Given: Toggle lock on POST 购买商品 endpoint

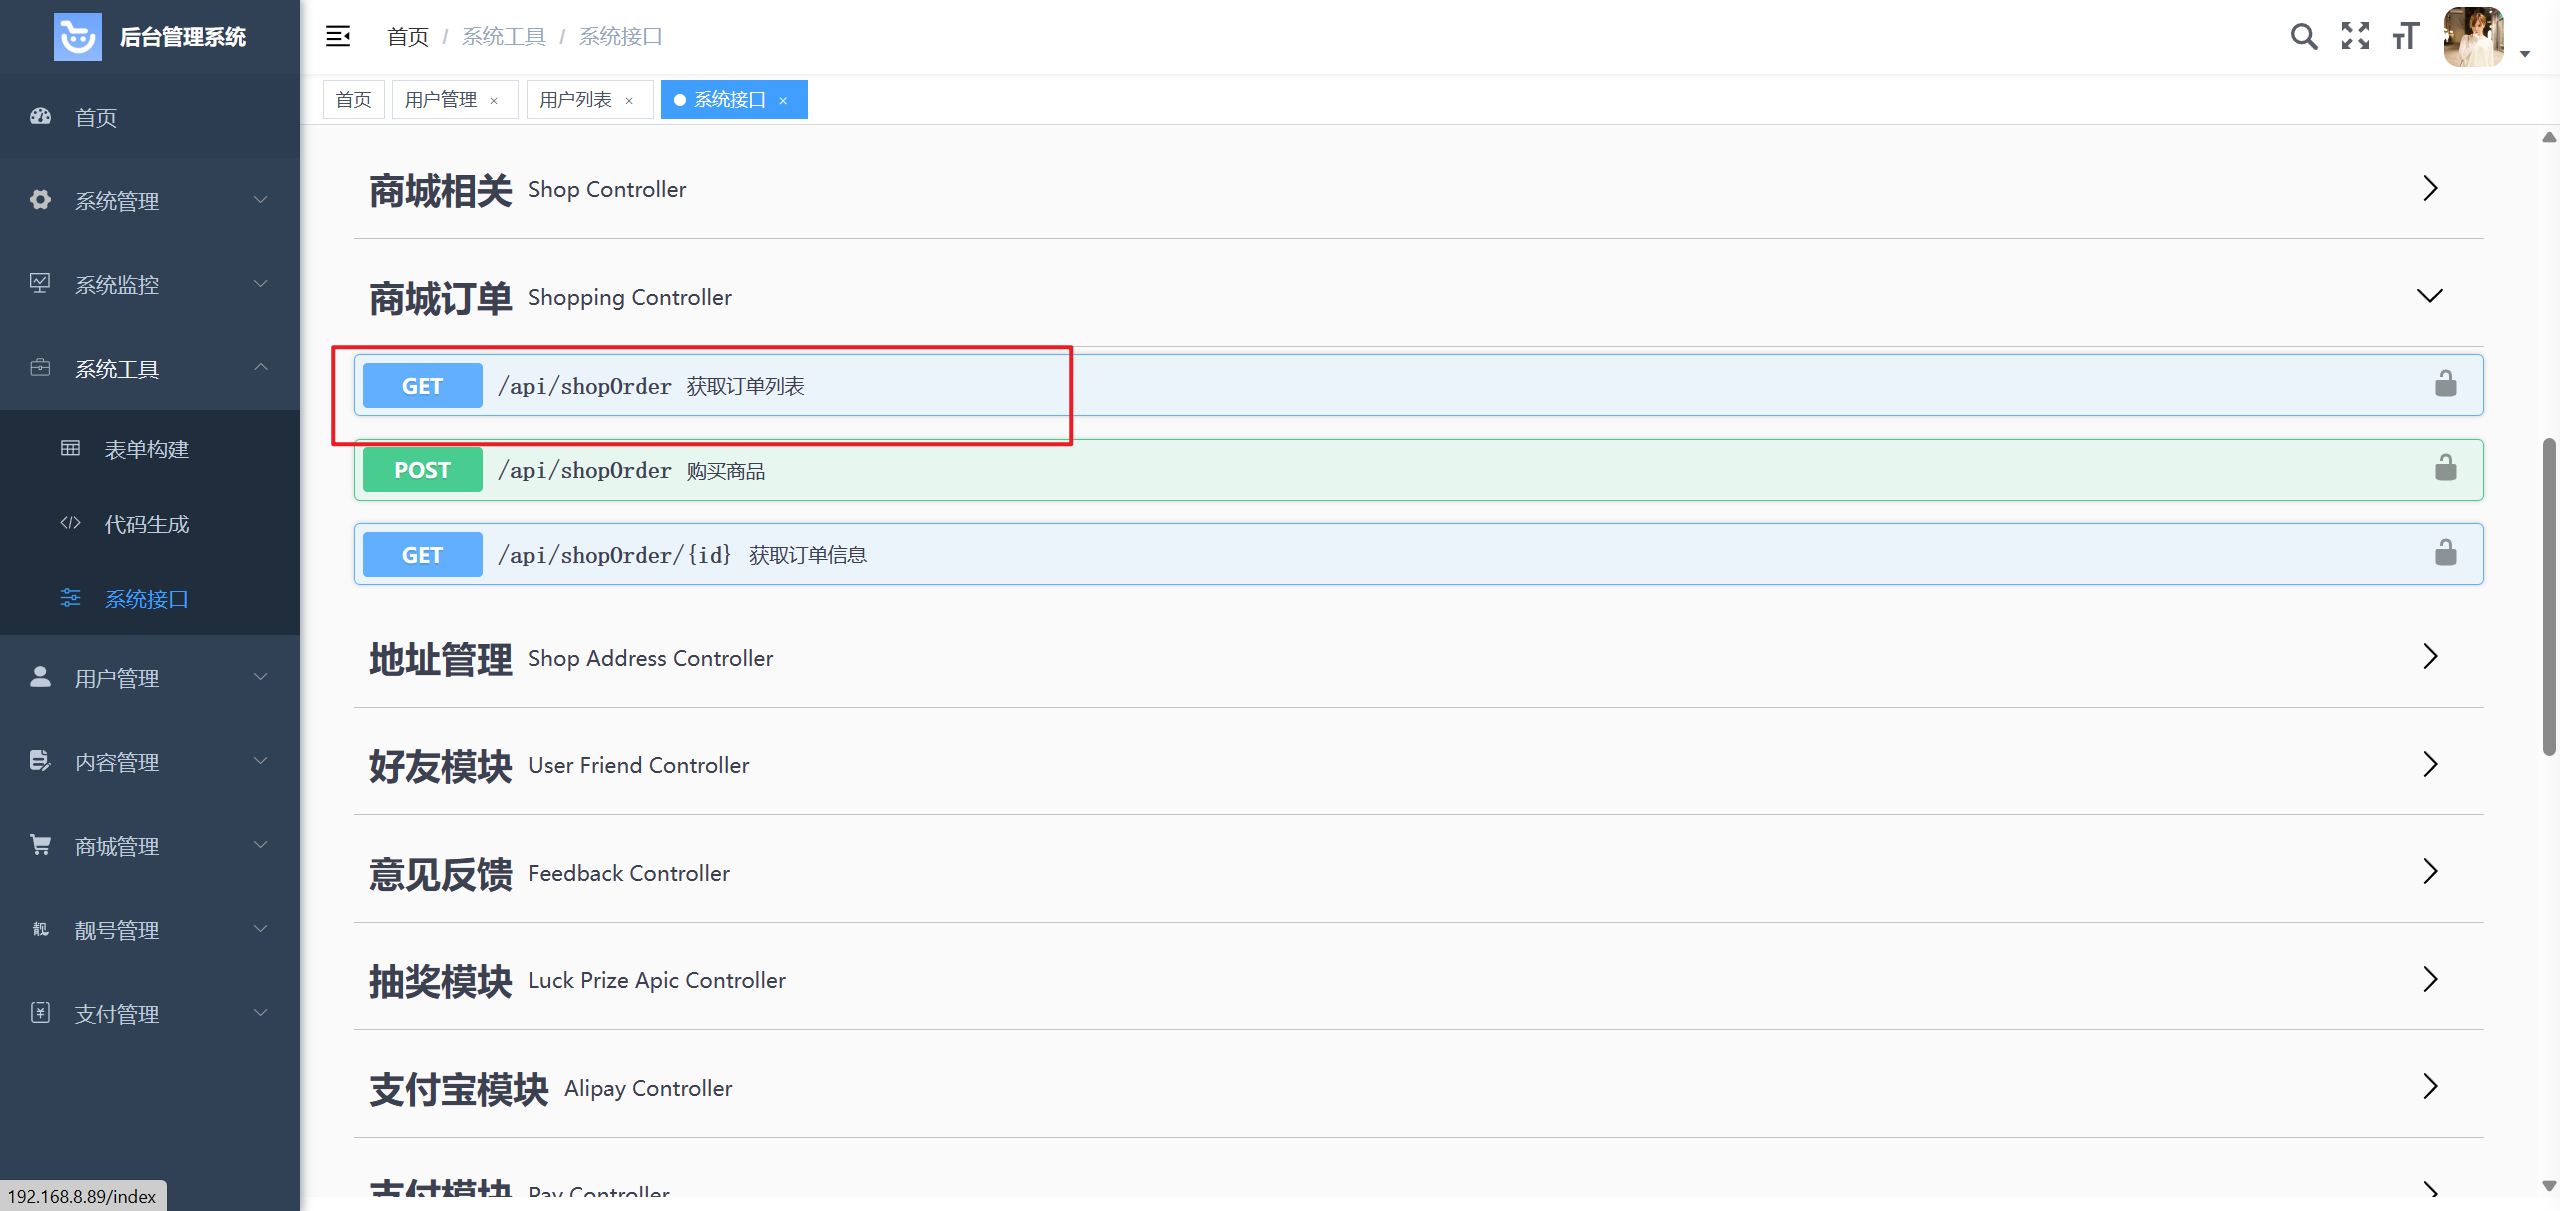Looking at the screenshot, I should coord(2445,468).
